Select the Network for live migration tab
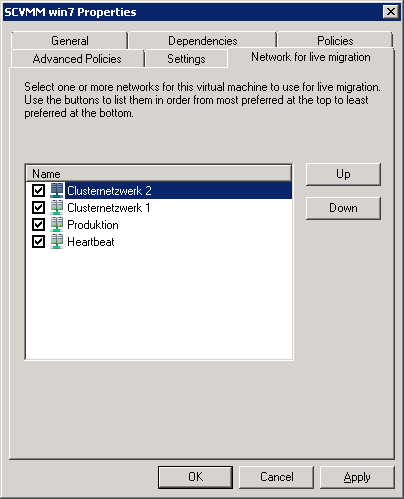 click(x=311, y=57)
